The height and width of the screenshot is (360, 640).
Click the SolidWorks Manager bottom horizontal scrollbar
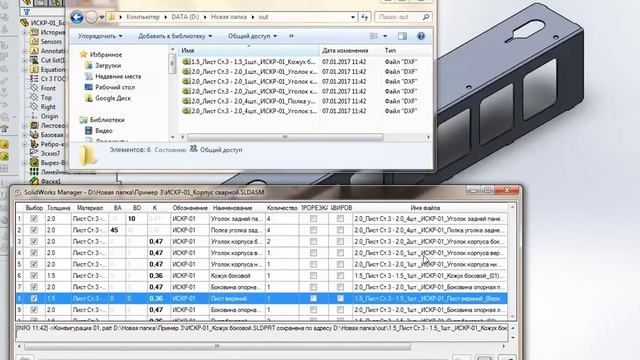tap(218, 346)
